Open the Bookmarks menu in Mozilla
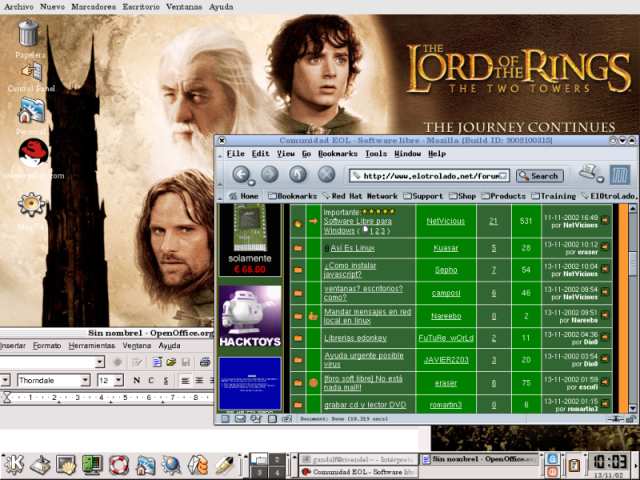The image size is (640, 480). pyautogui.click(x=337, y=154)
